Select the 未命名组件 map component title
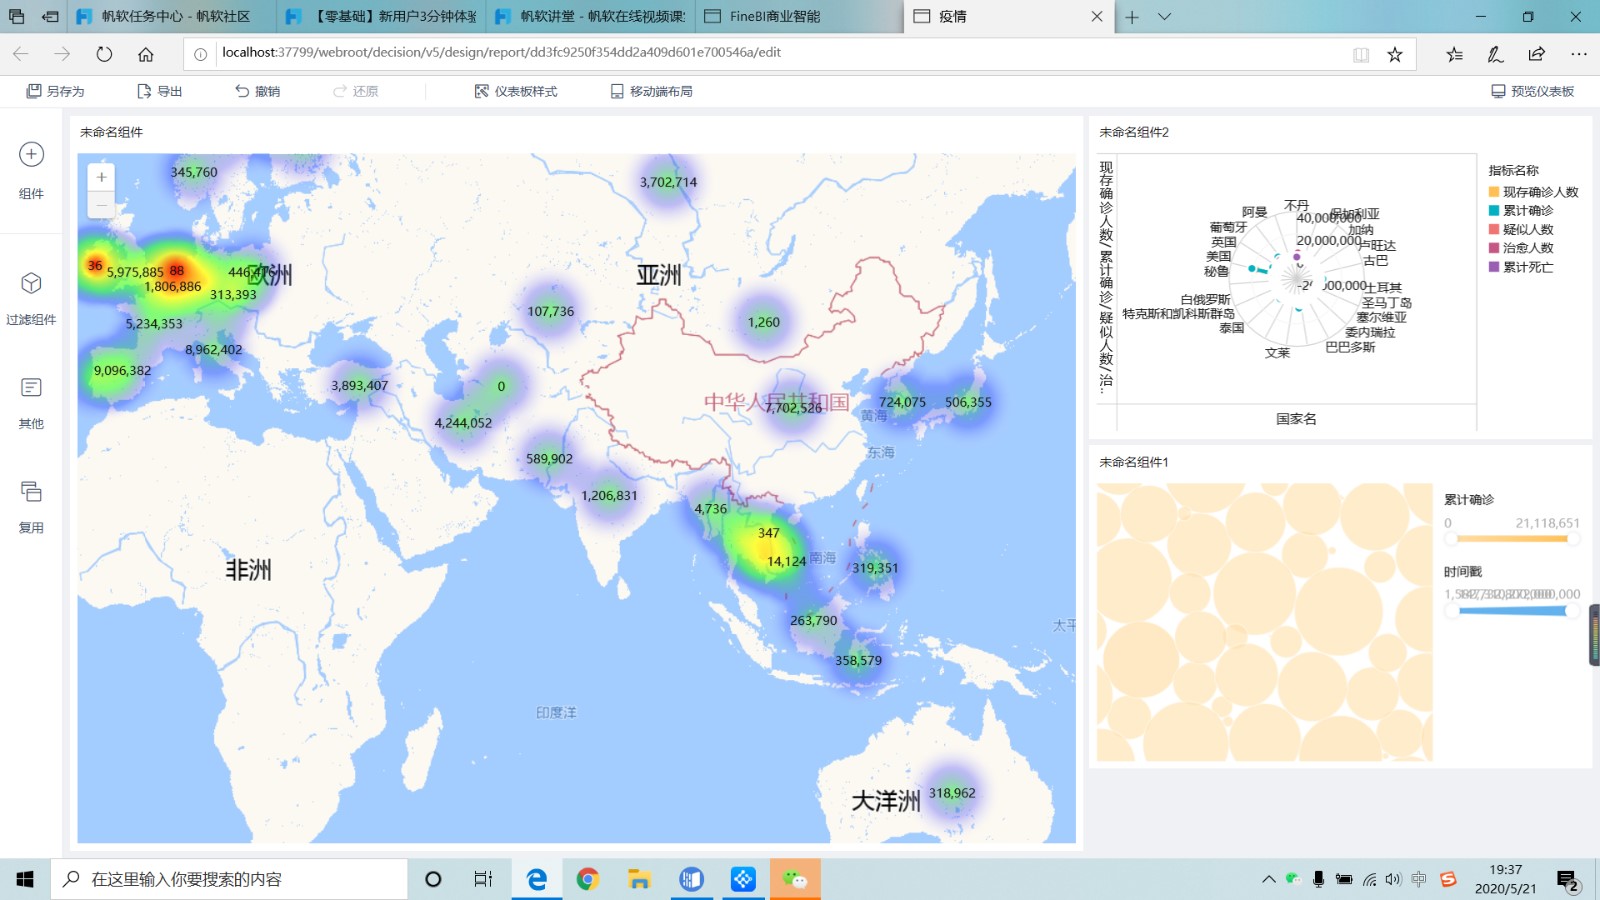Screen dimensions: 1600x900 pyautogui.click(x=111, y=132)
